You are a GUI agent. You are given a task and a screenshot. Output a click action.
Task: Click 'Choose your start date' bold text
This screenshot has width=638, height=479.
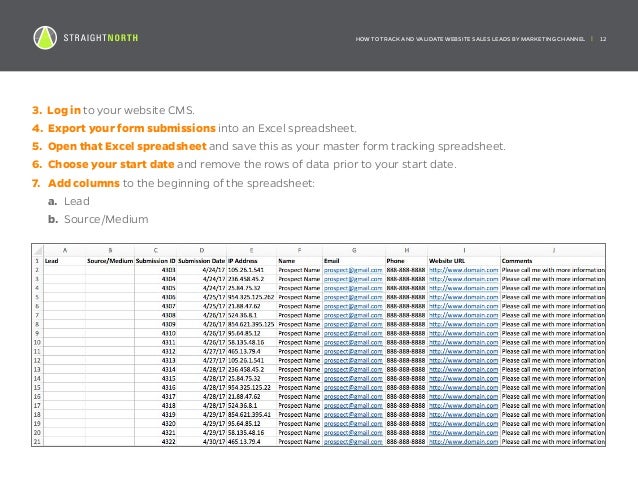(111, 164)
